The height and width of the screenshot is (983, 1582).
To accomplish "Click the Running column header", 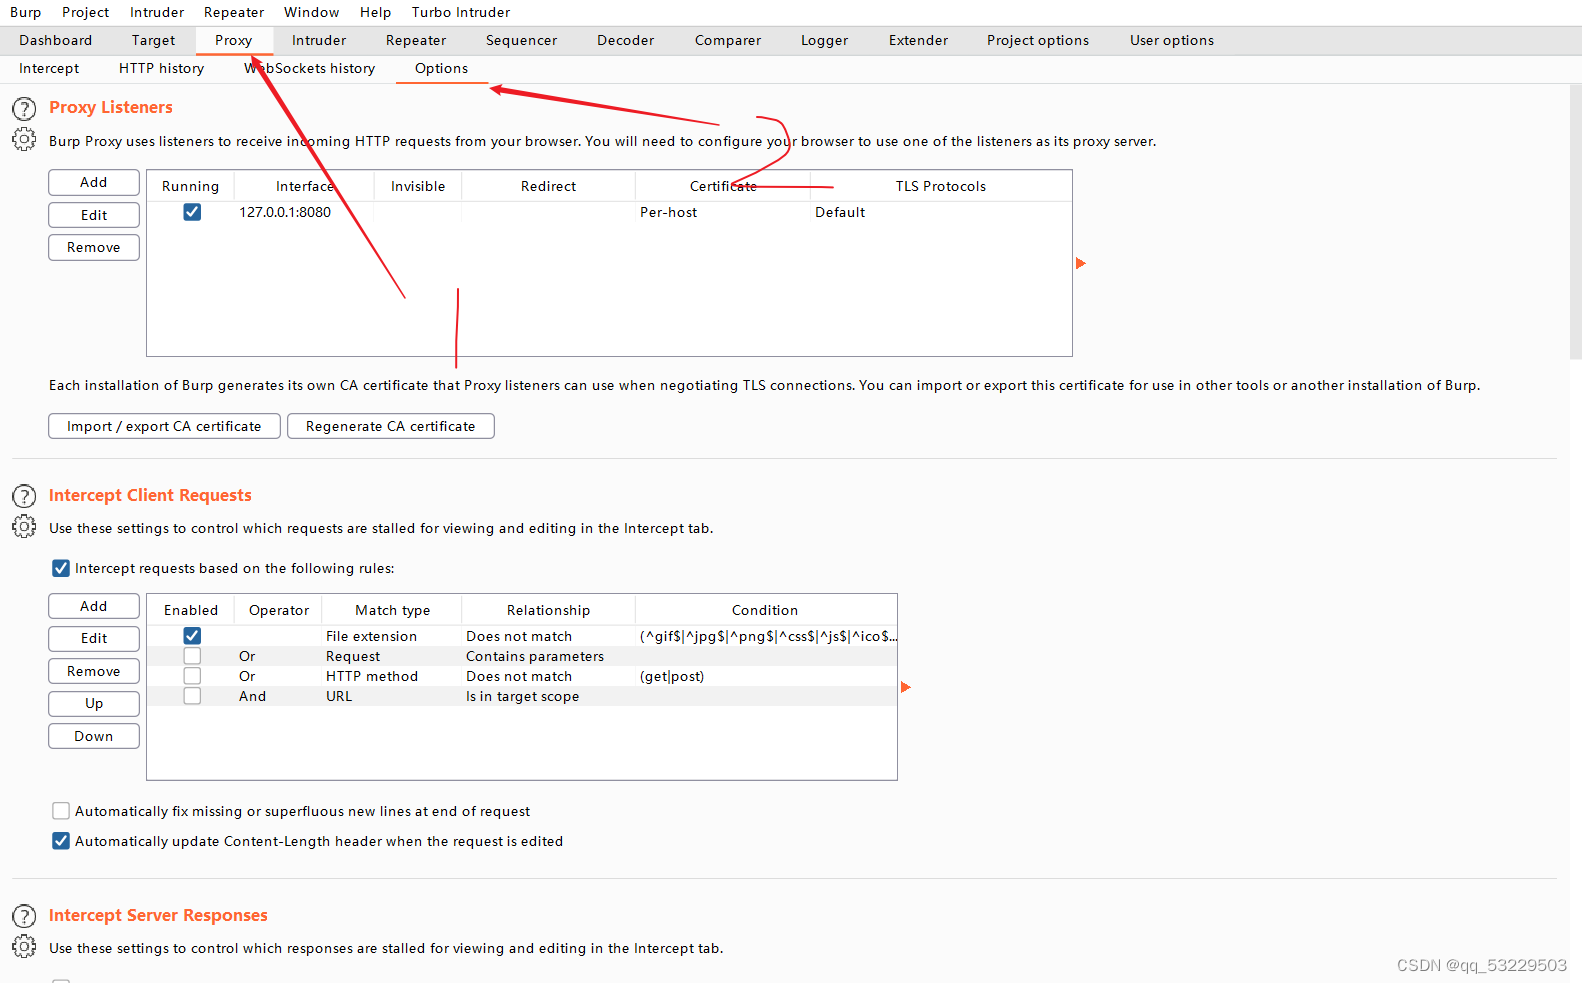I will 190,186.
